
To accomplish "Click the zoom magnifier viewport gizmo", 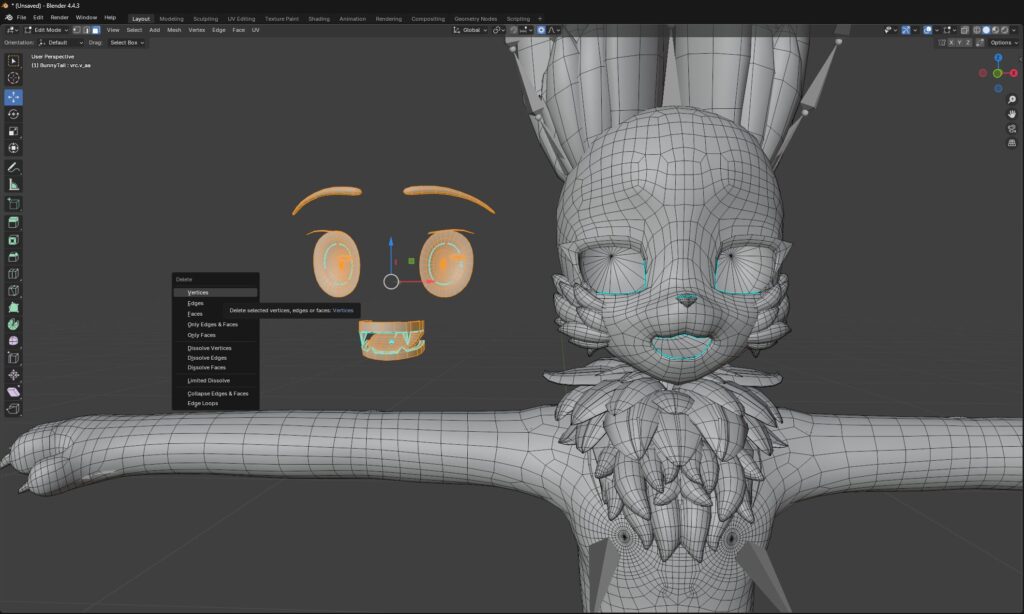I will (1011, 101).
